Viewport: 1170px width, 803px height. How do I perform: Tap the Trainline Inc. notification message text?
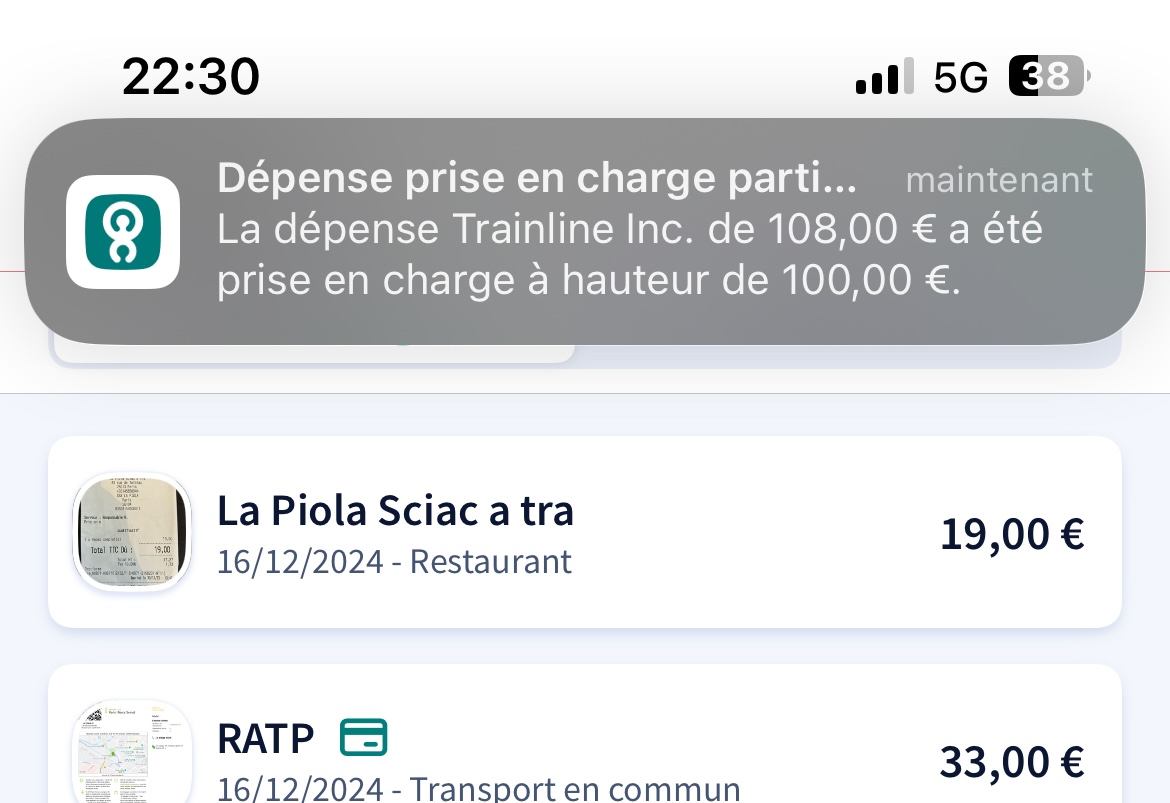pyautogui.click(x=629, y=254)
